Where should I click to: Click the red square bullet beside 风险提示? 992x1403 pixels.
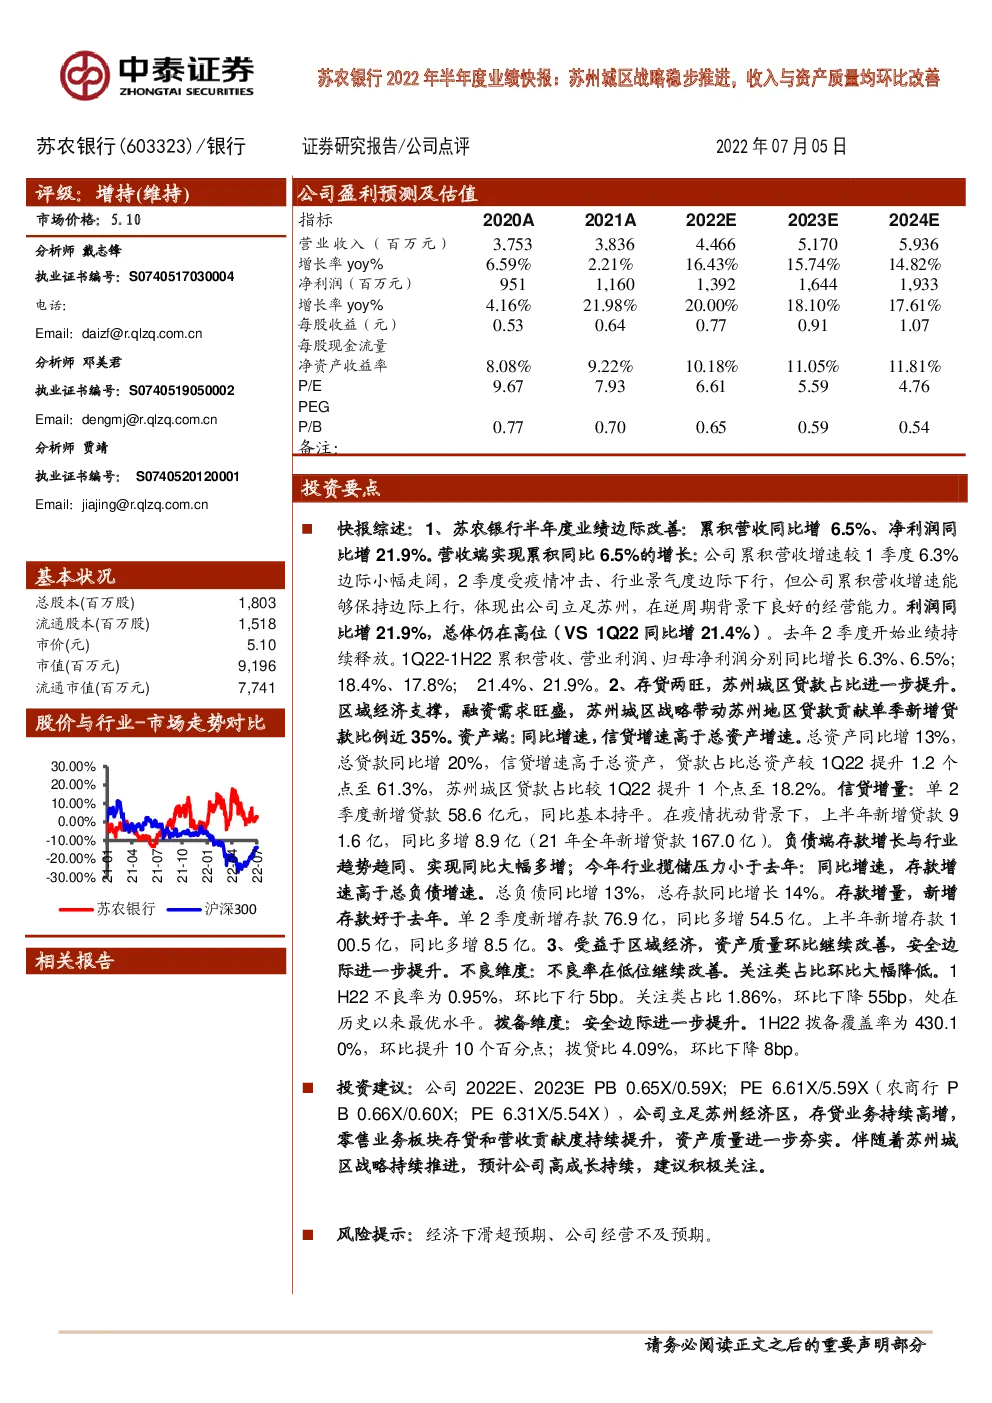308,1235
